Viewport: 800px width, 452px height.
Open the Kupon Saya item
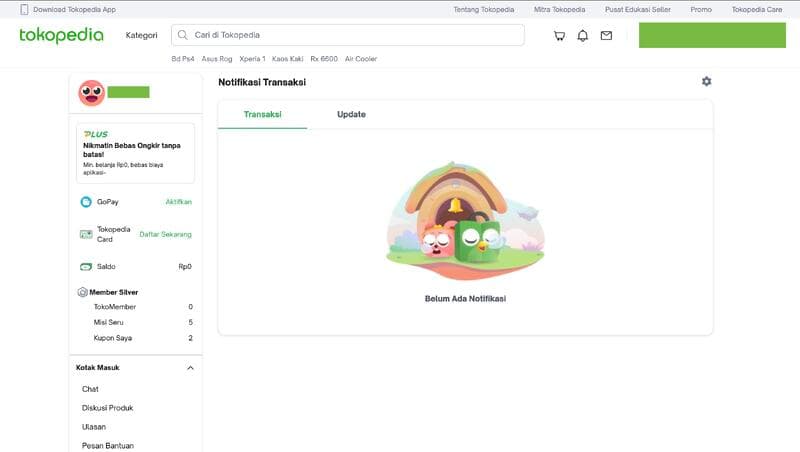coord(112,338)
